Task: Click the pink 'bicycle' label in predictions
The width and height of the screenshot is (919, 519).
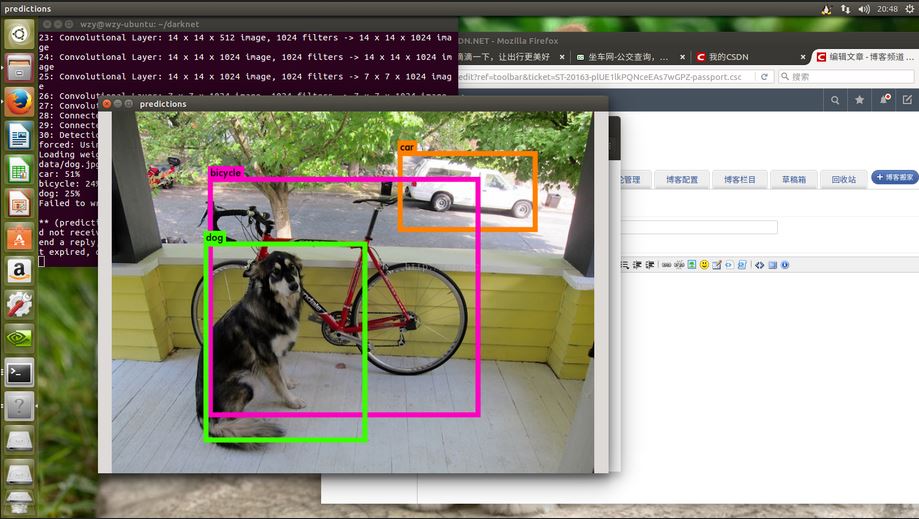Action: coord(226,173)
